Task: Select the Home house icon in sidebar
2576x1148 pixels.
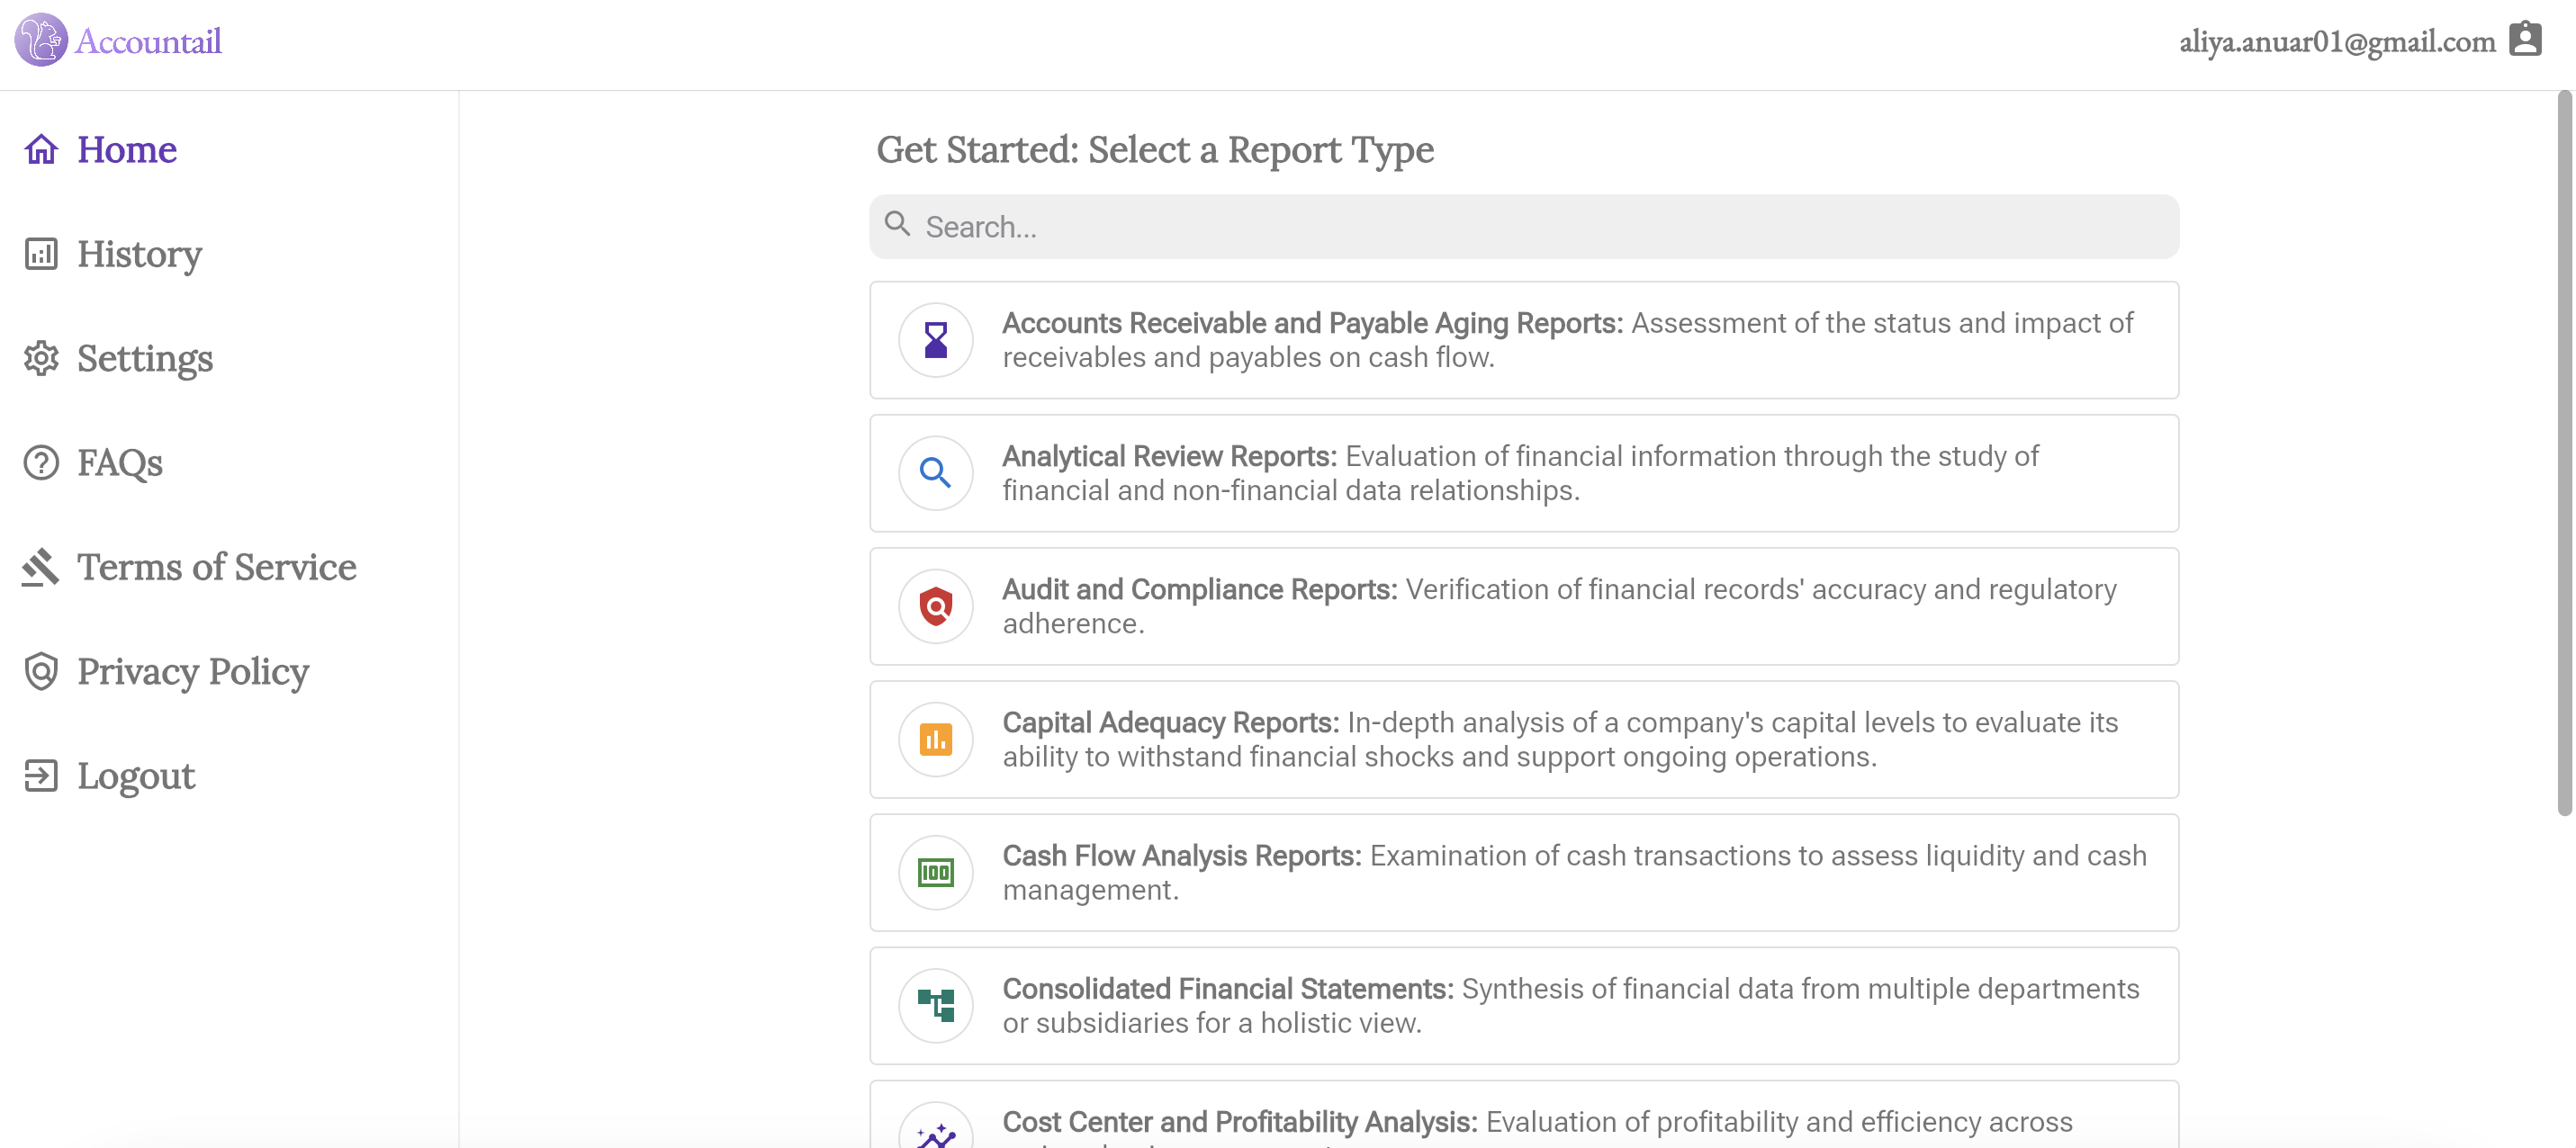Action: pos(41,149)
